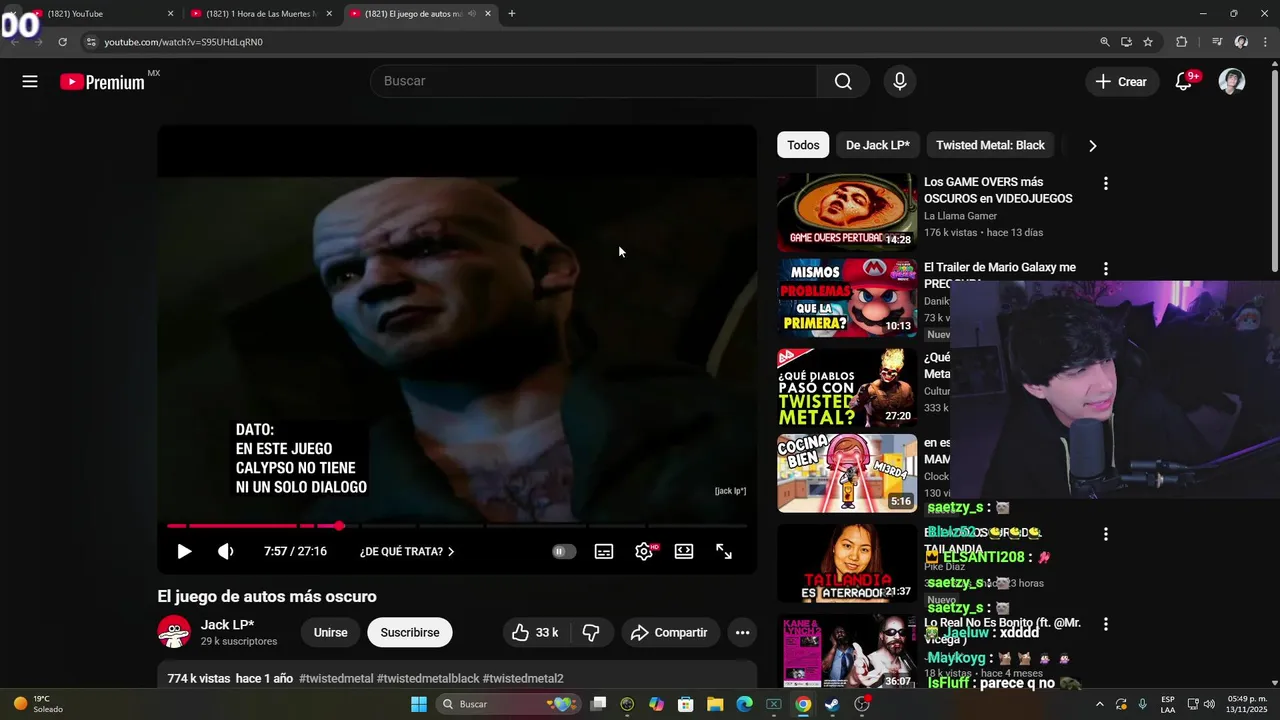This screenshot has width=1280, height=720.
Task: Open Chrome zoom magnifier in address bar
Action: 1105,42
